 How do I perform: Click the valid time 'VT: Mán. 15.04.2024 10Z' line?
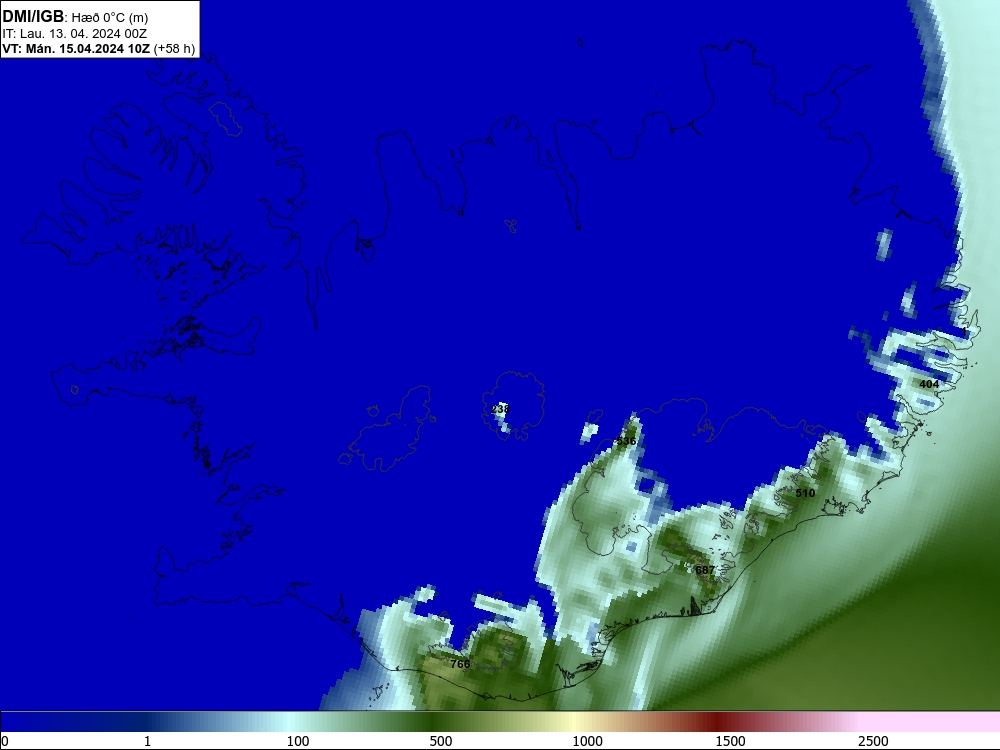pyautogui.click(x=99, y=49)
